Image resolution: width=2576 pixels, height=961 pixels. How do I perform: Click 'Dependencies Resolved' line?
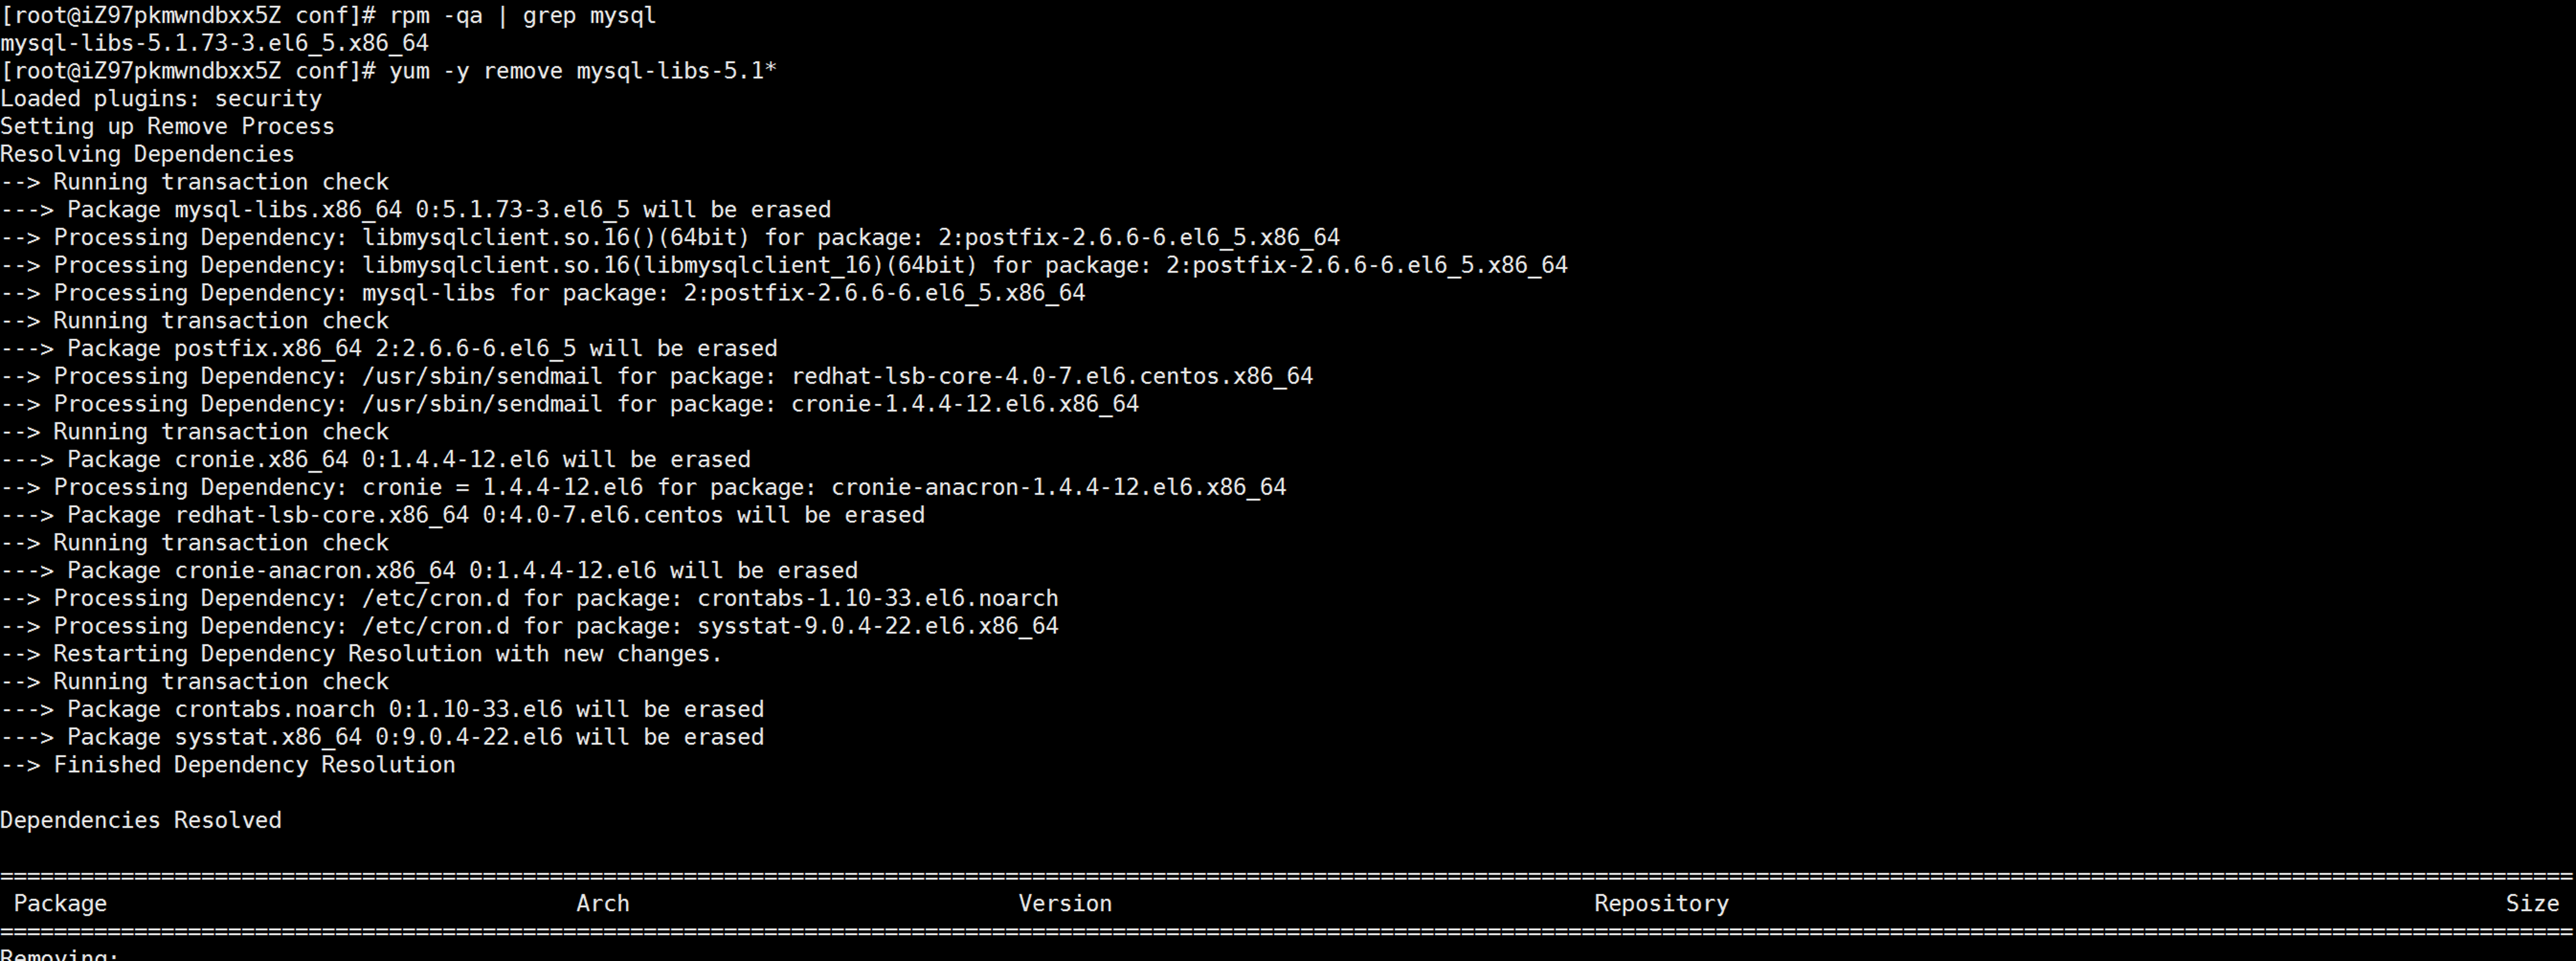[141, 821]
